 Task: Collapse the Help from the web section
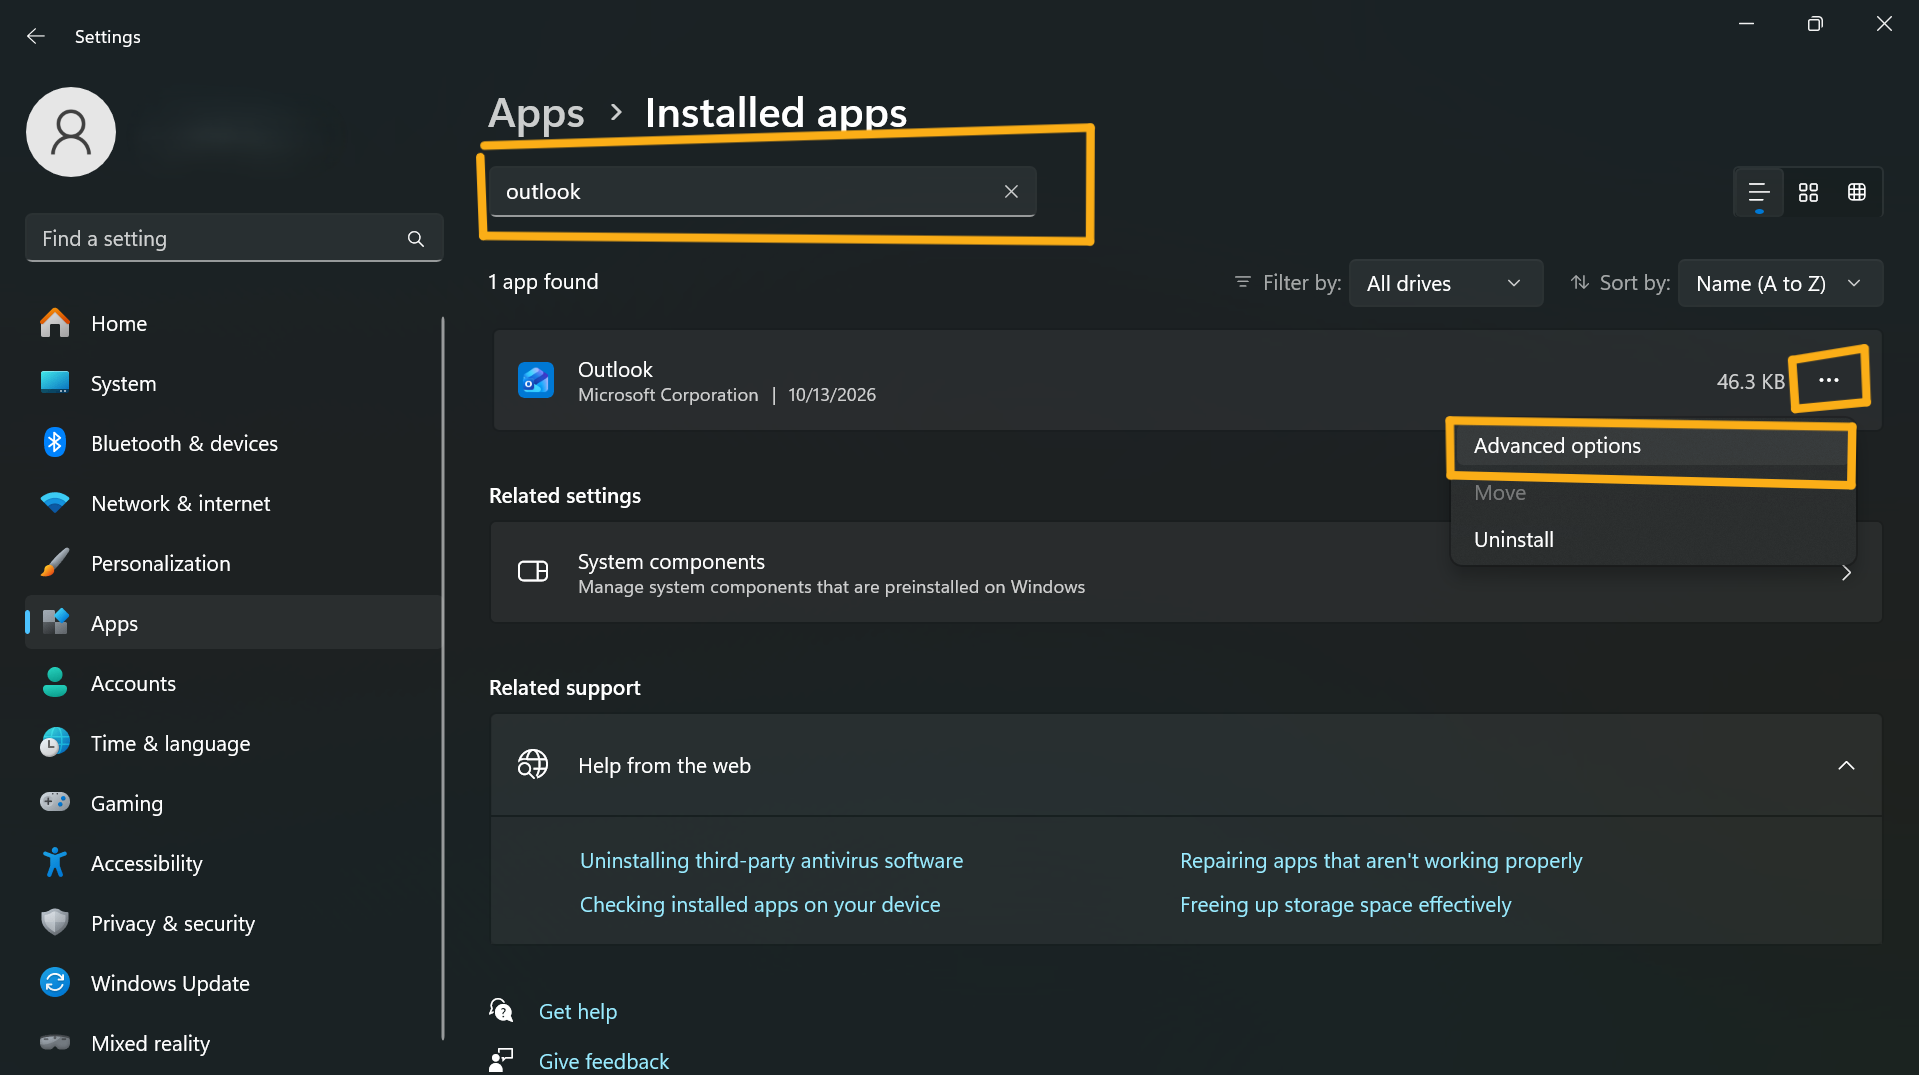[1846, 765]
